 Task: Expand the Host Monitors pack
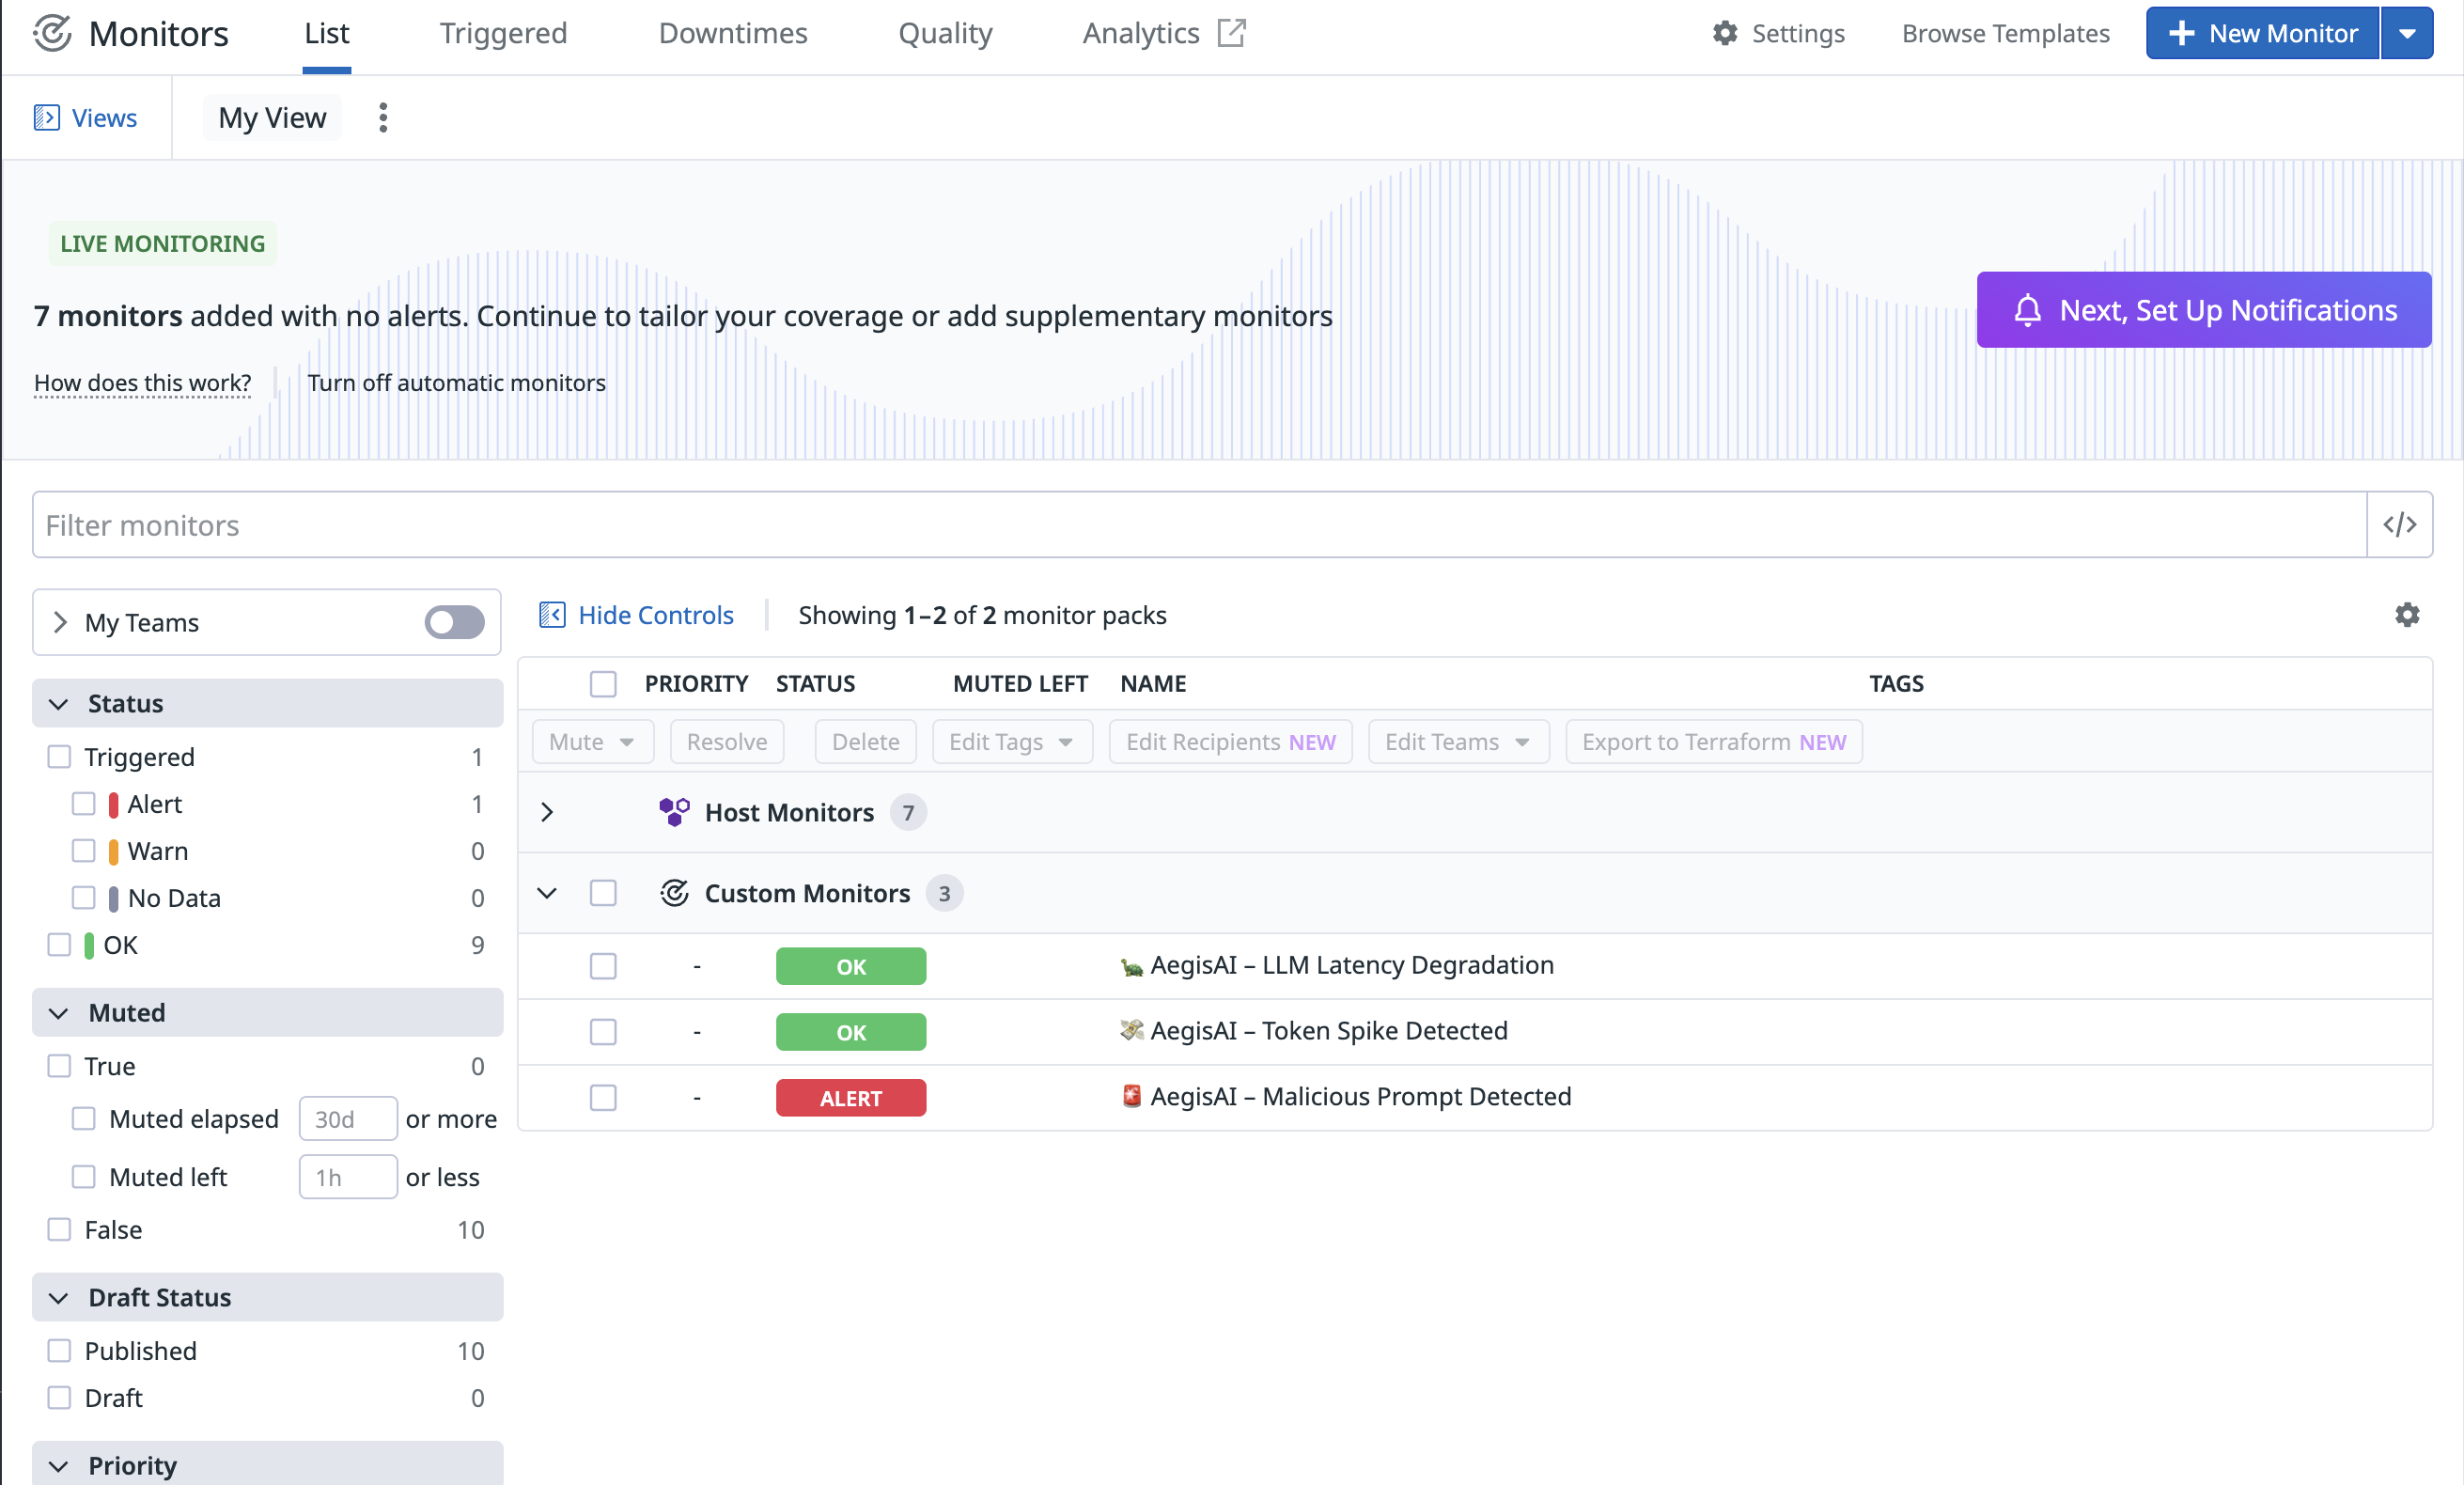pyautogui.click(x=547, y=812)
